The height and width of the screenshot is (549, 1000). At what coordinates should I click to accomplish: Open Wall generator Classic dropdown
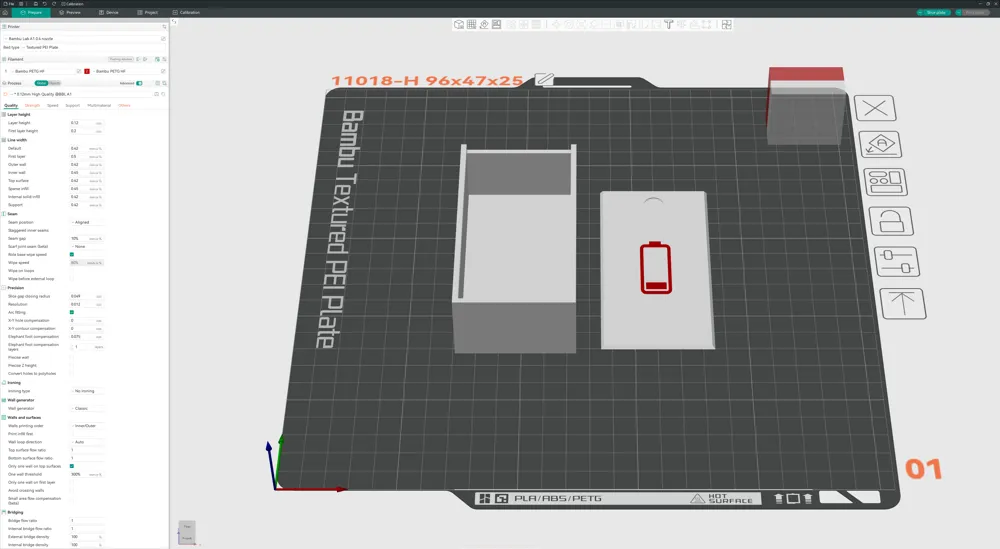pos(87,408)
